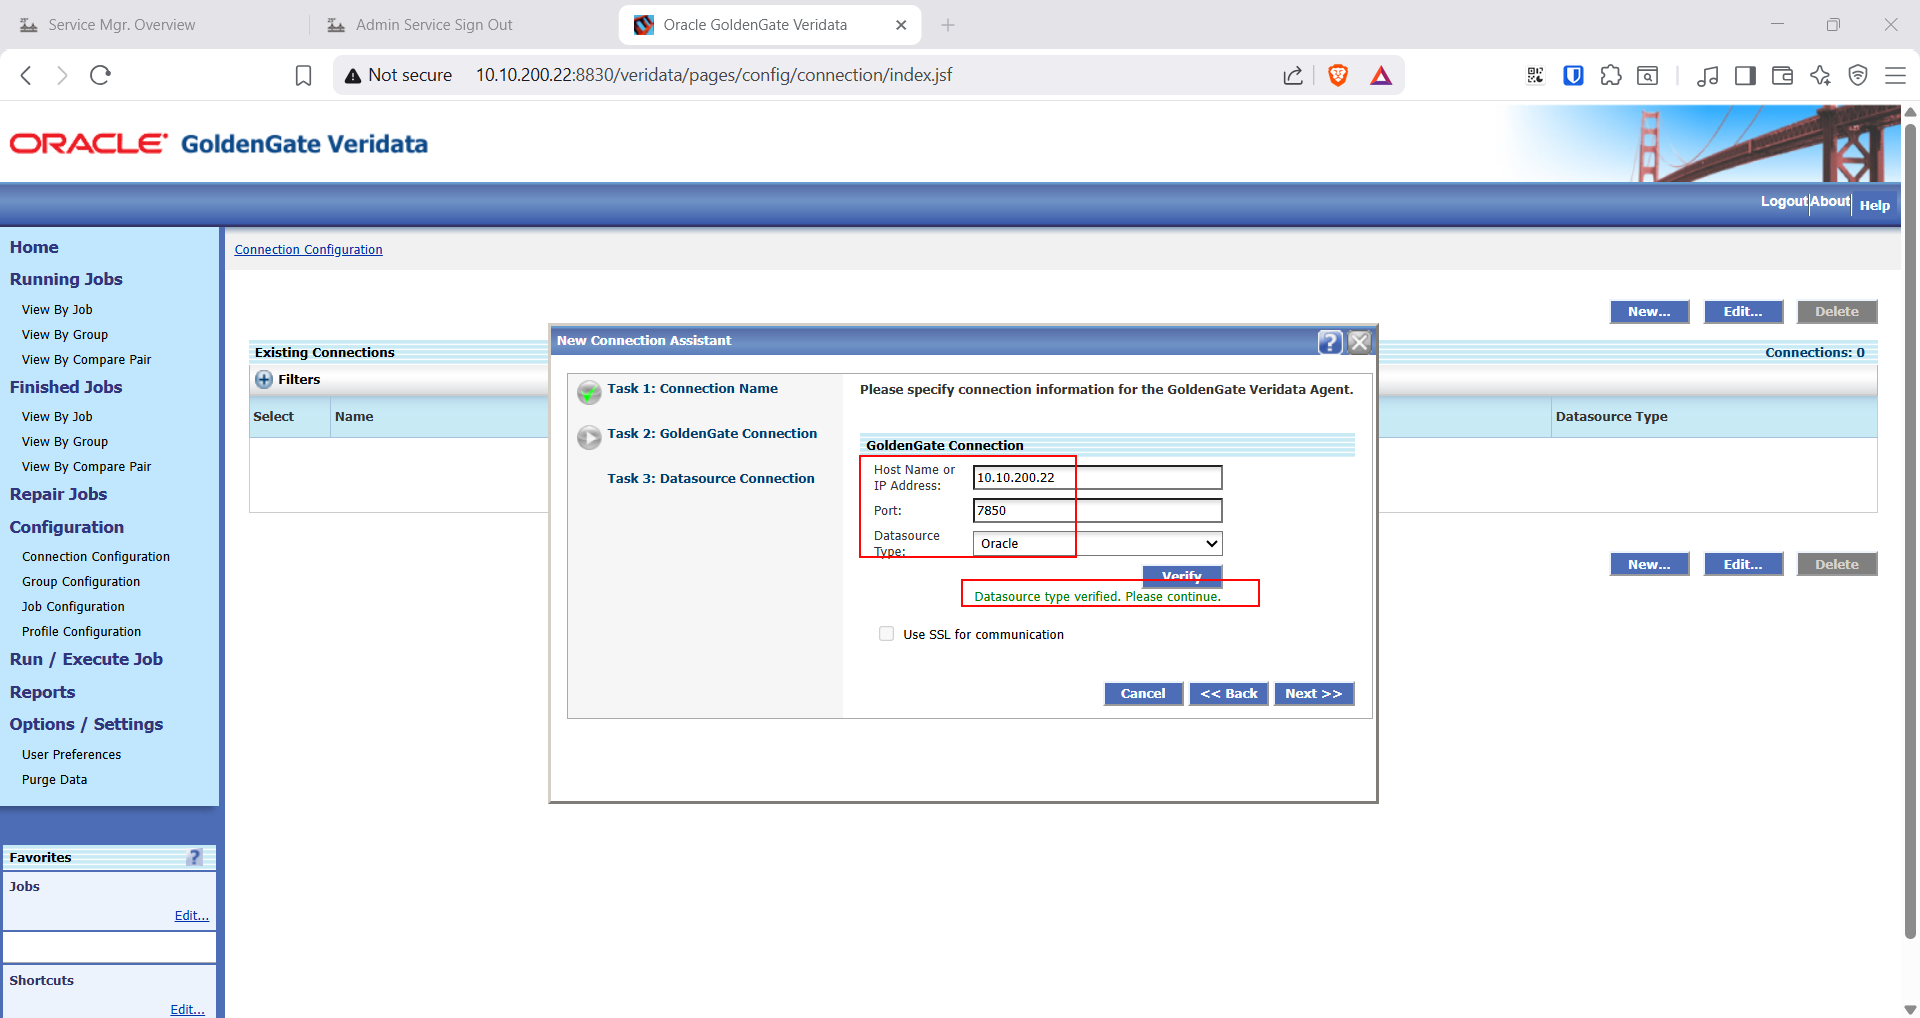Click the top Edit... button
This screenshot has height=1018, width=1920.
point(1743,312)
